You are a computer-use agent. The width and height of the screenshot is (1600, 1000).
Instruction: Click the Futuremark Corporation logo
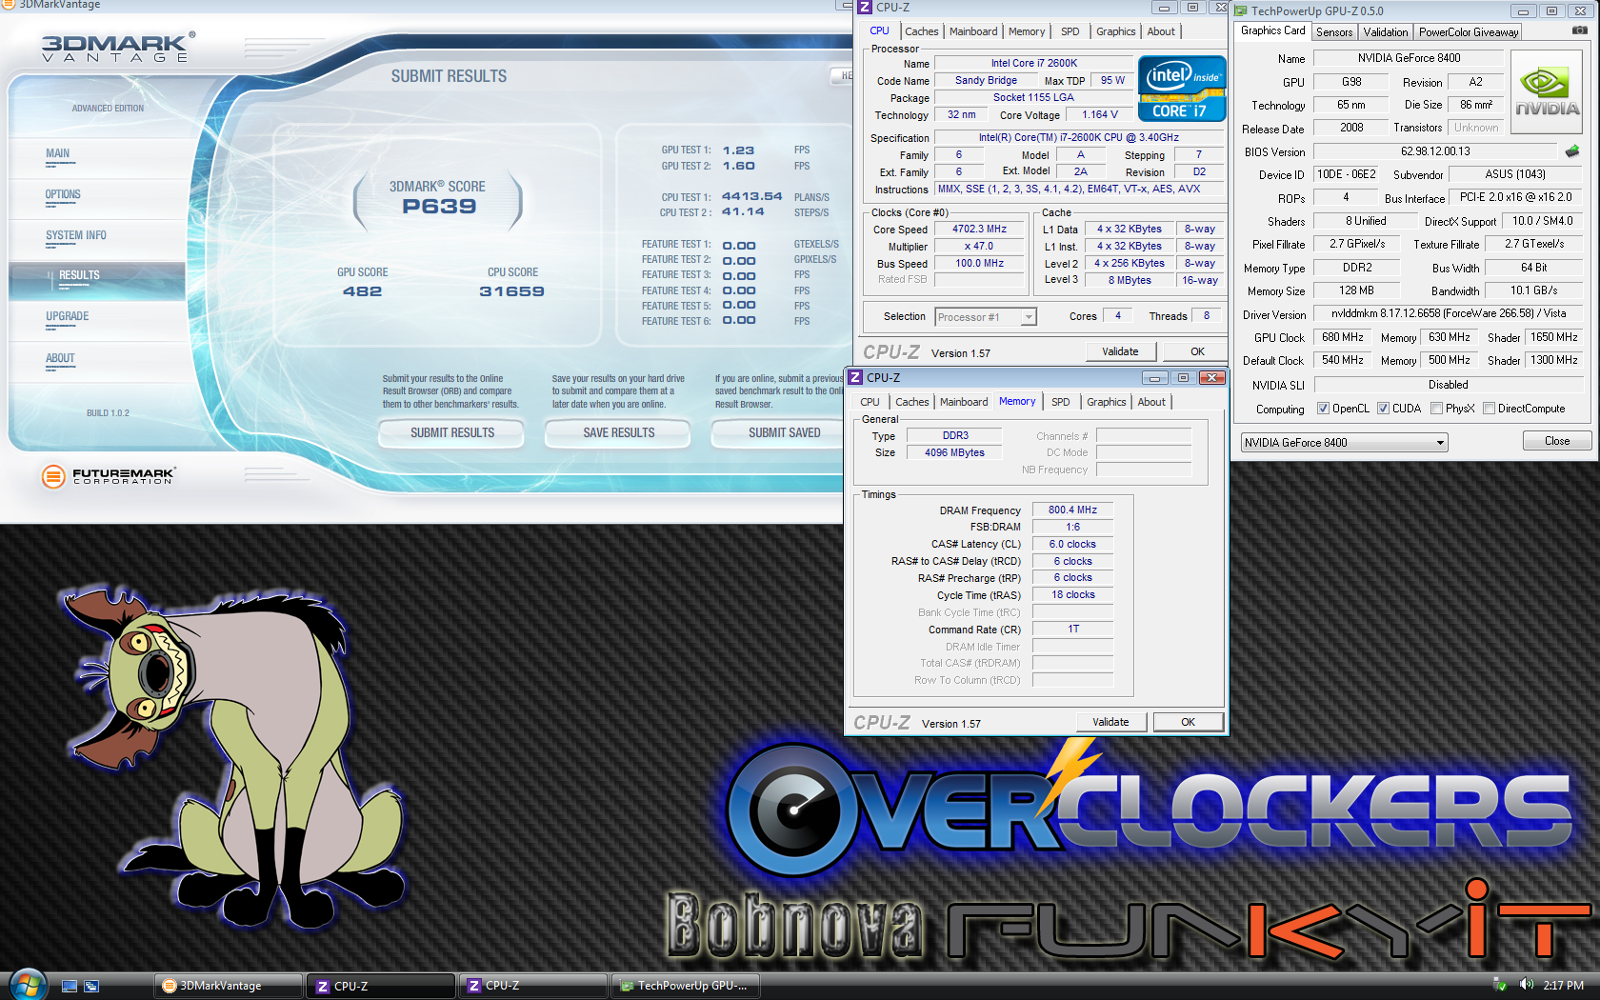tap(109, 476)
